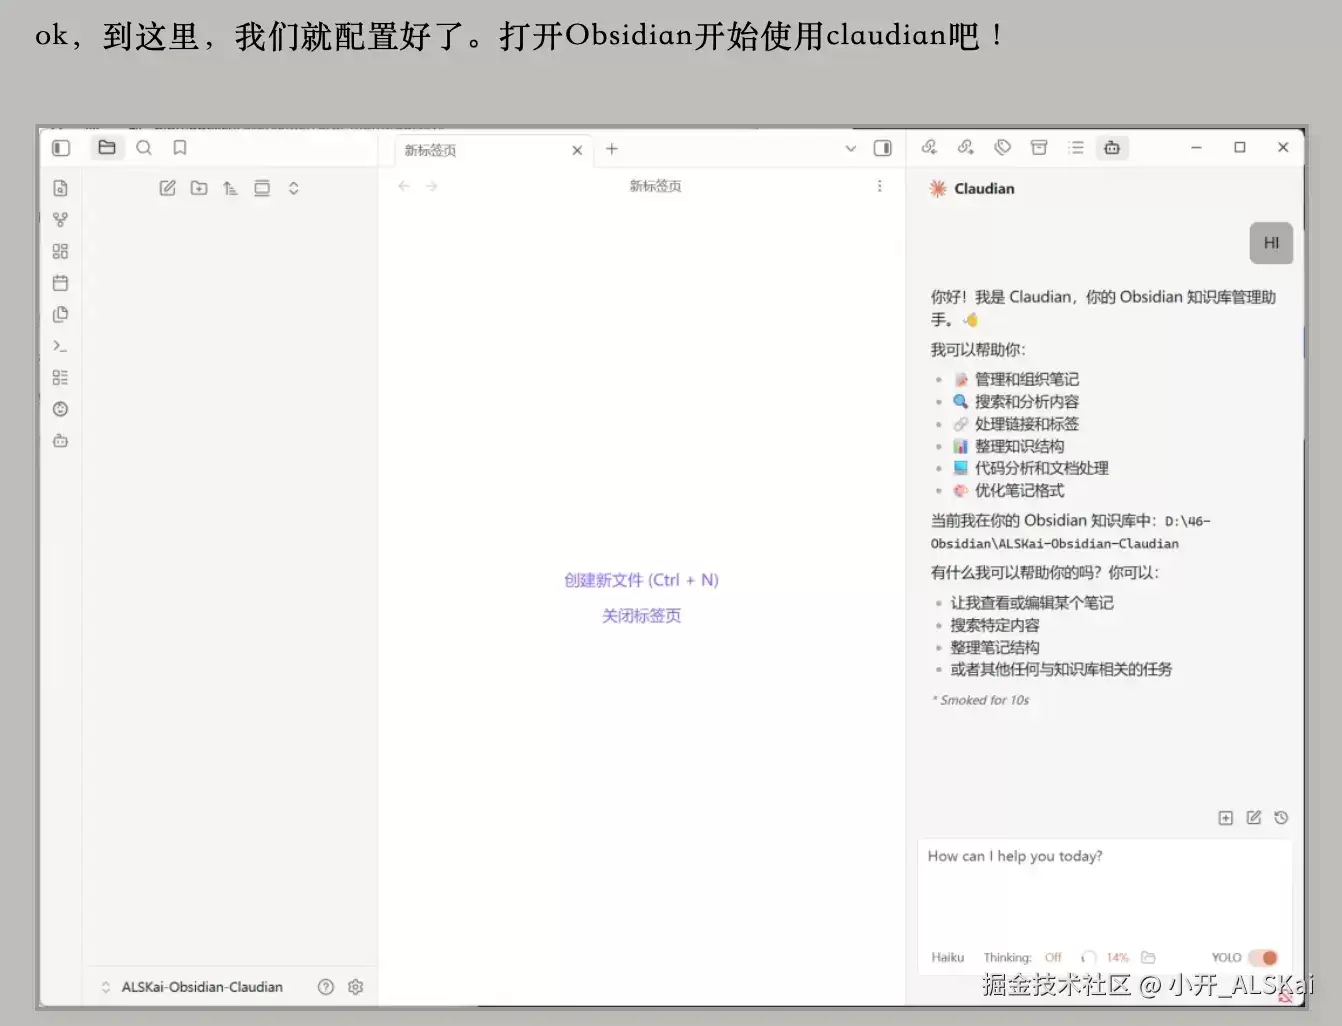Open the Haiku model selector
This screenshot has width=1342, height=1026.
[x=948, y=958]
